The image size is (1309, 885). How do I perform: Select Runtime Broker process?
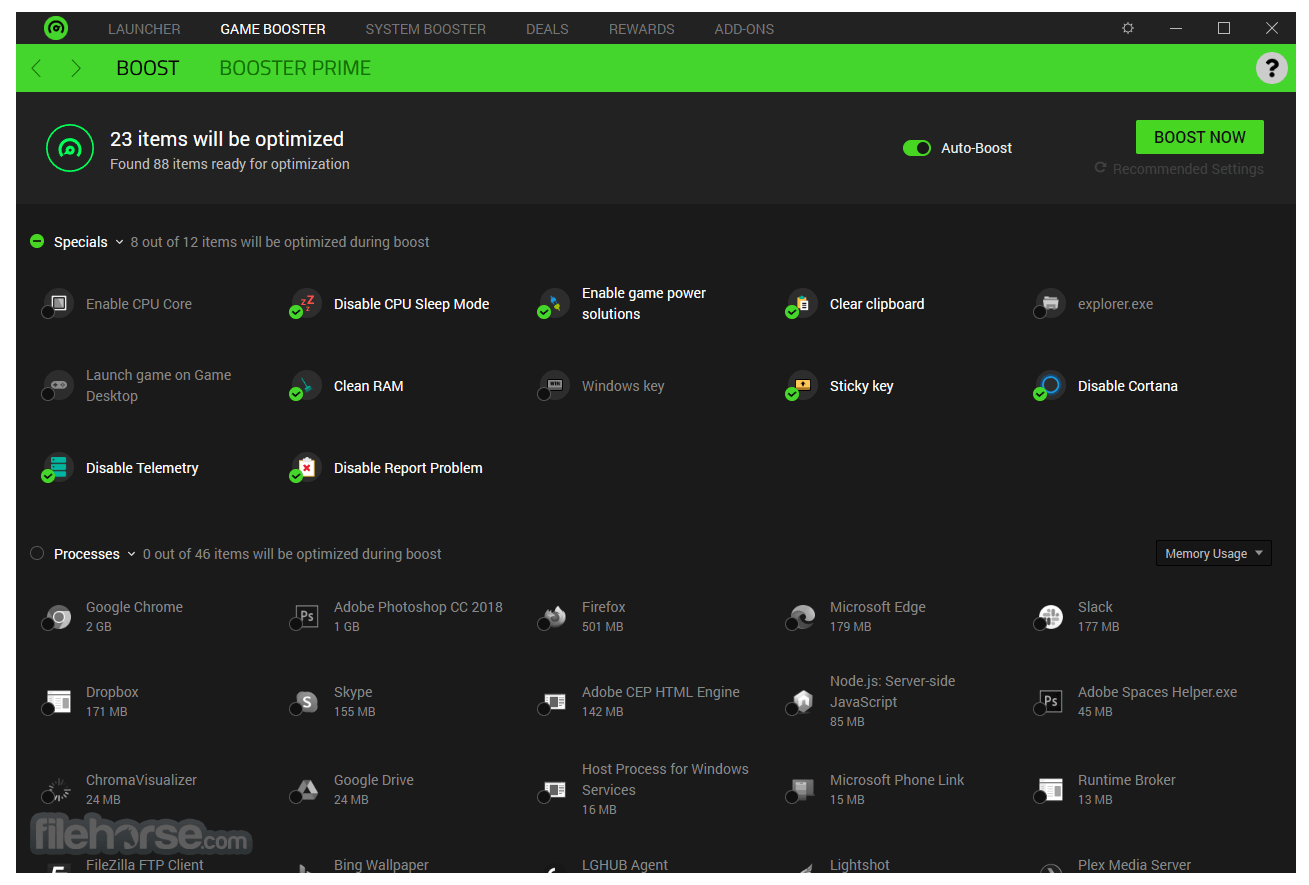tap(1106, 789)
